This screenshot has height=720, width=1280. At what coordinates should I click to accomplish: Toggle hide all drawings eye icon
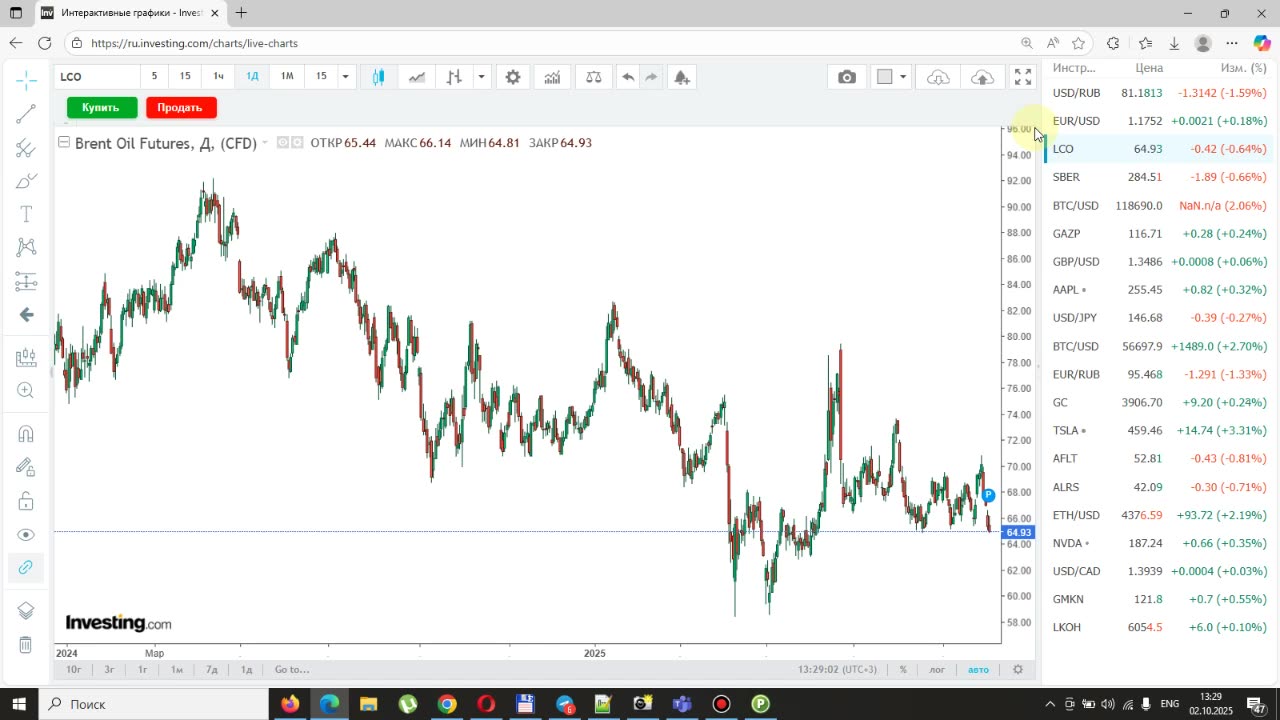(26, 535)
